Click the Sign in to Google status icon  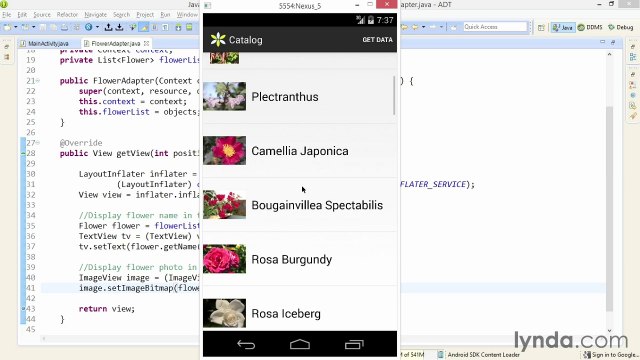(587, 355)
